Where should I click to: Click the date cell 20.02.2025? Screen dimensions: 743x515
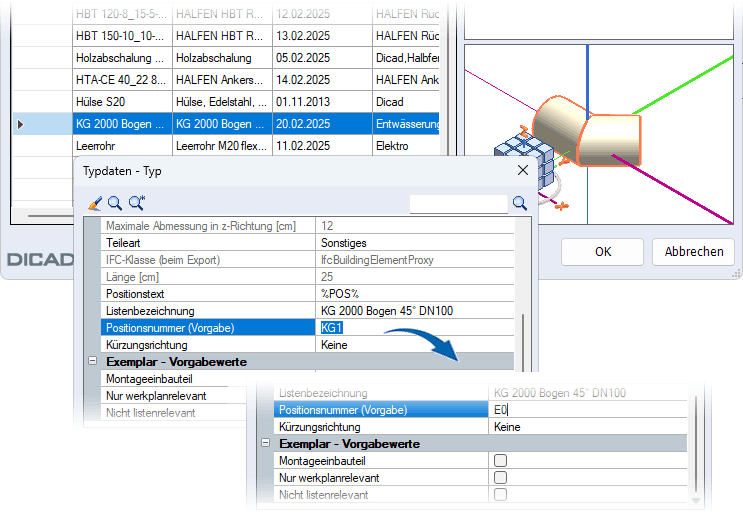[x=322, y=124]
